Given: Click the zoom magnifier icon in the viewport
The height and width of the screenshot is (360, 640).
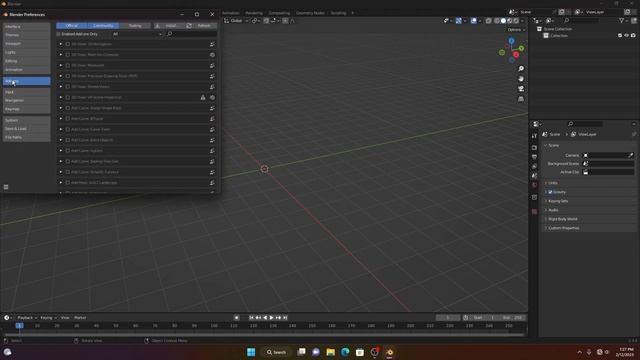Looking at the screenshot, I should pos(521,69).
